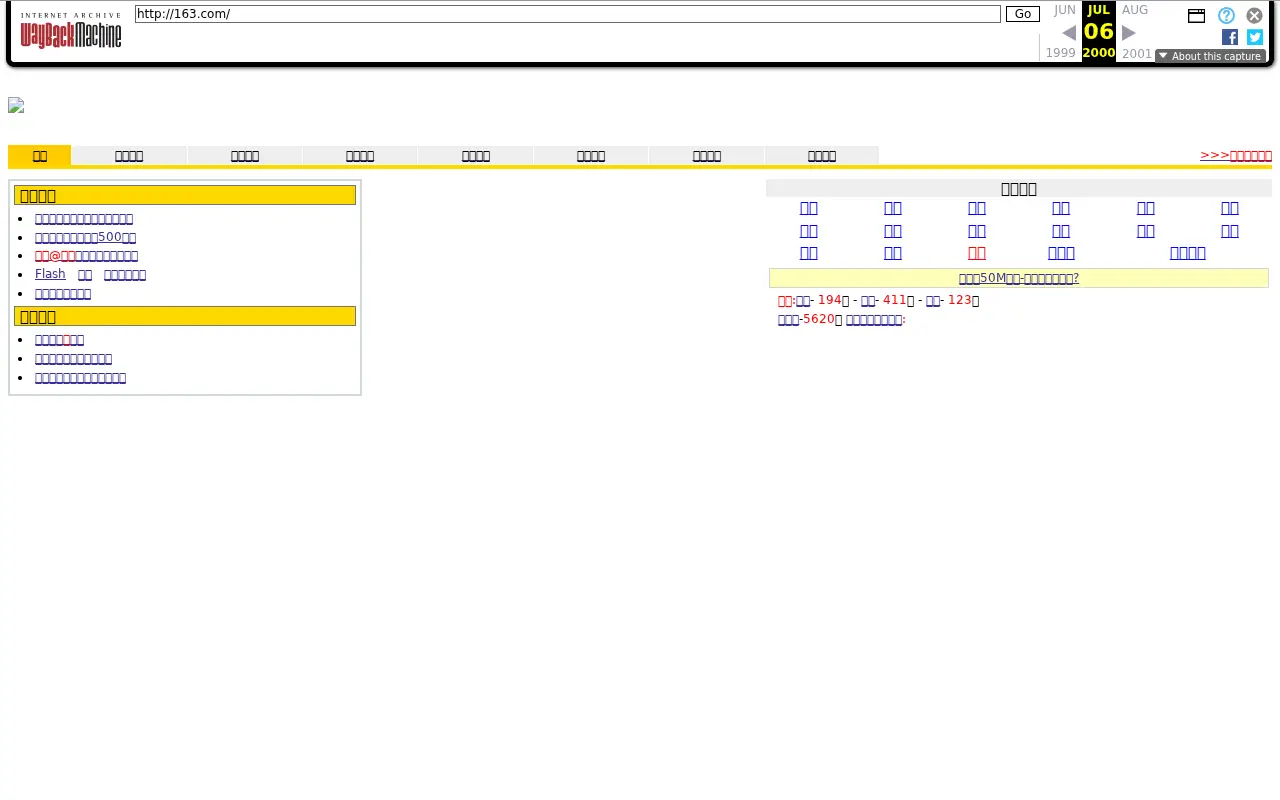Image resolution: width=1280 pixels, height=800 pixels.
Task: Click the red number 194
Action: 829,300
